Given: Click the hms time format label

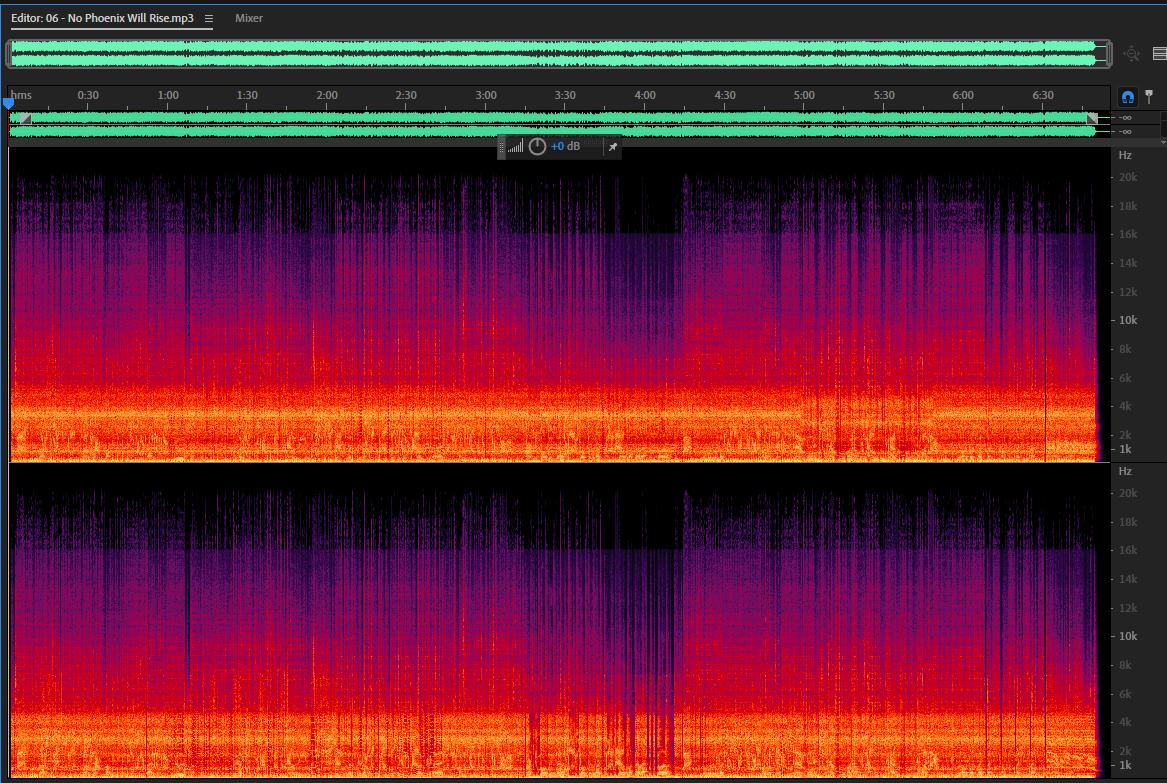Looking at the screenshot, I should [x=21, y=95].
